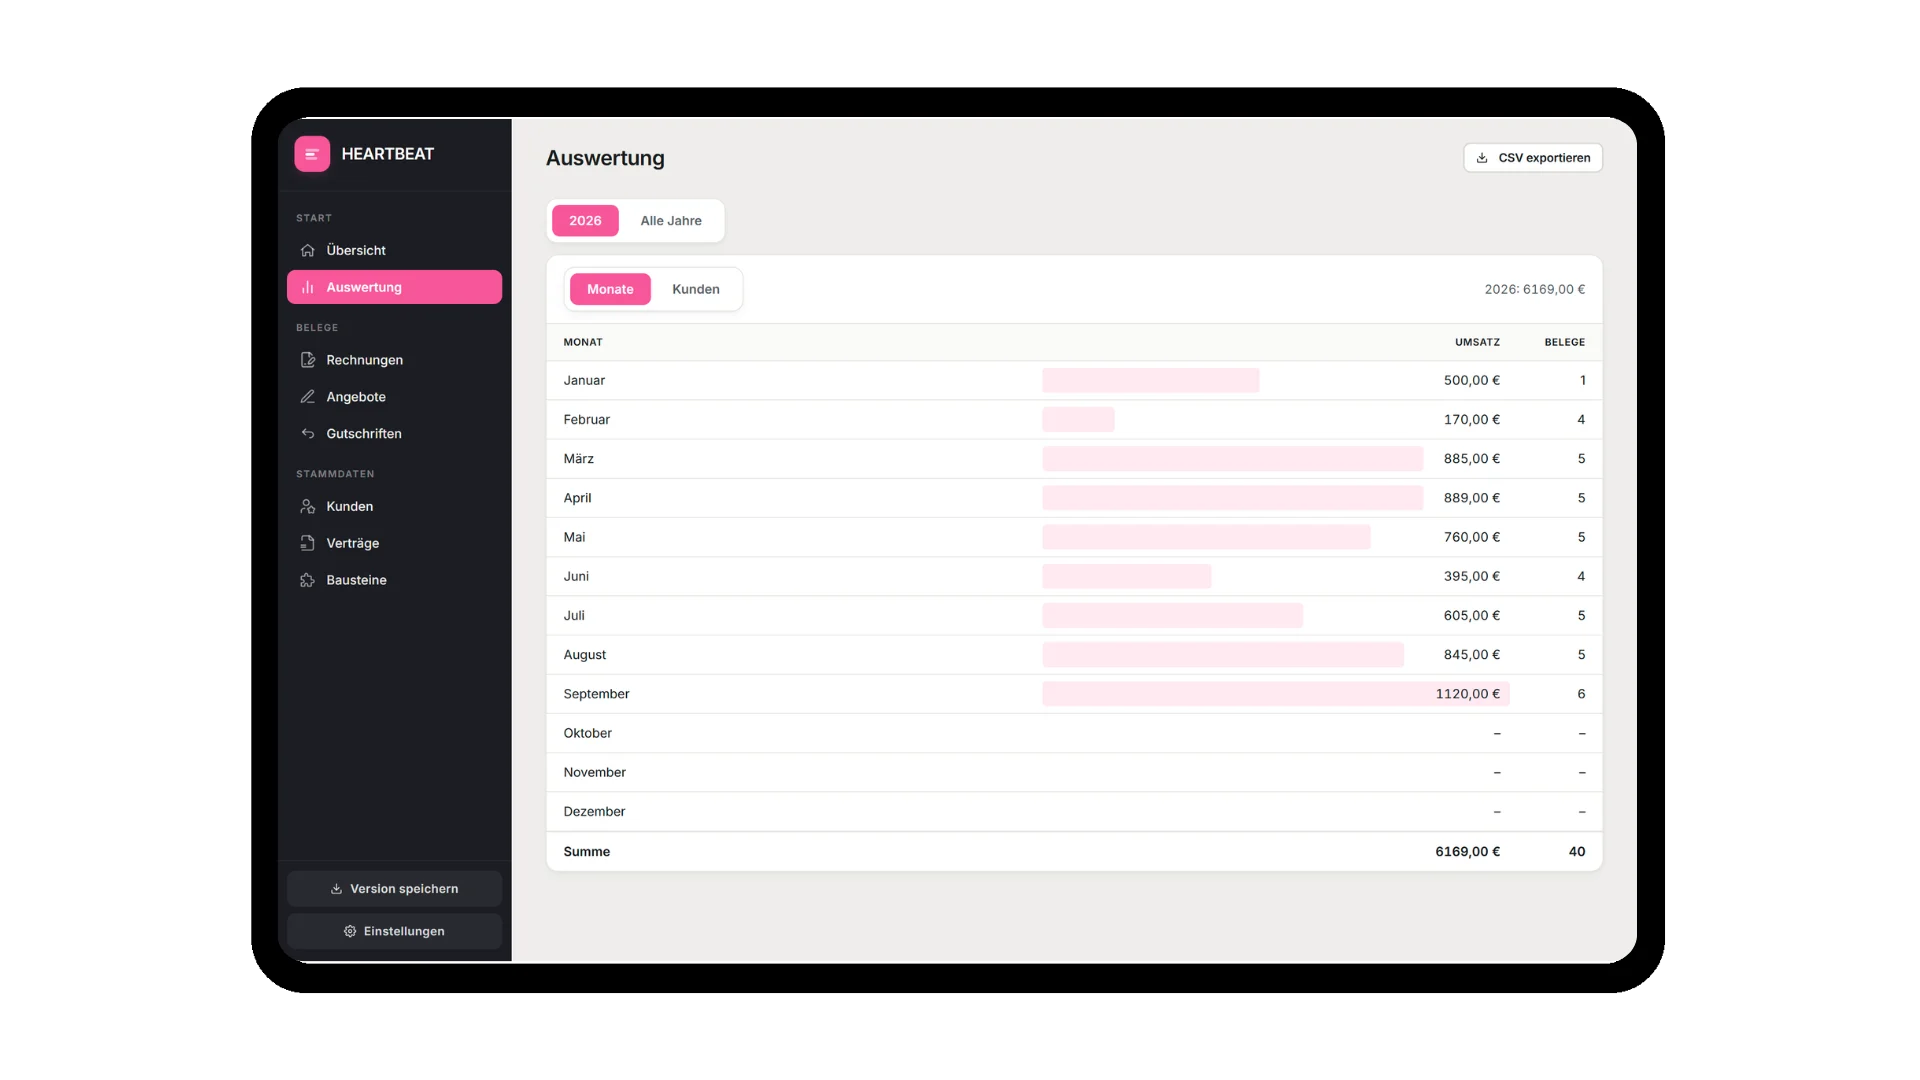Open the Gutschriften section
Image resolution: width=1920 pixels, height=1080 pixels.
tap(394, 433)
